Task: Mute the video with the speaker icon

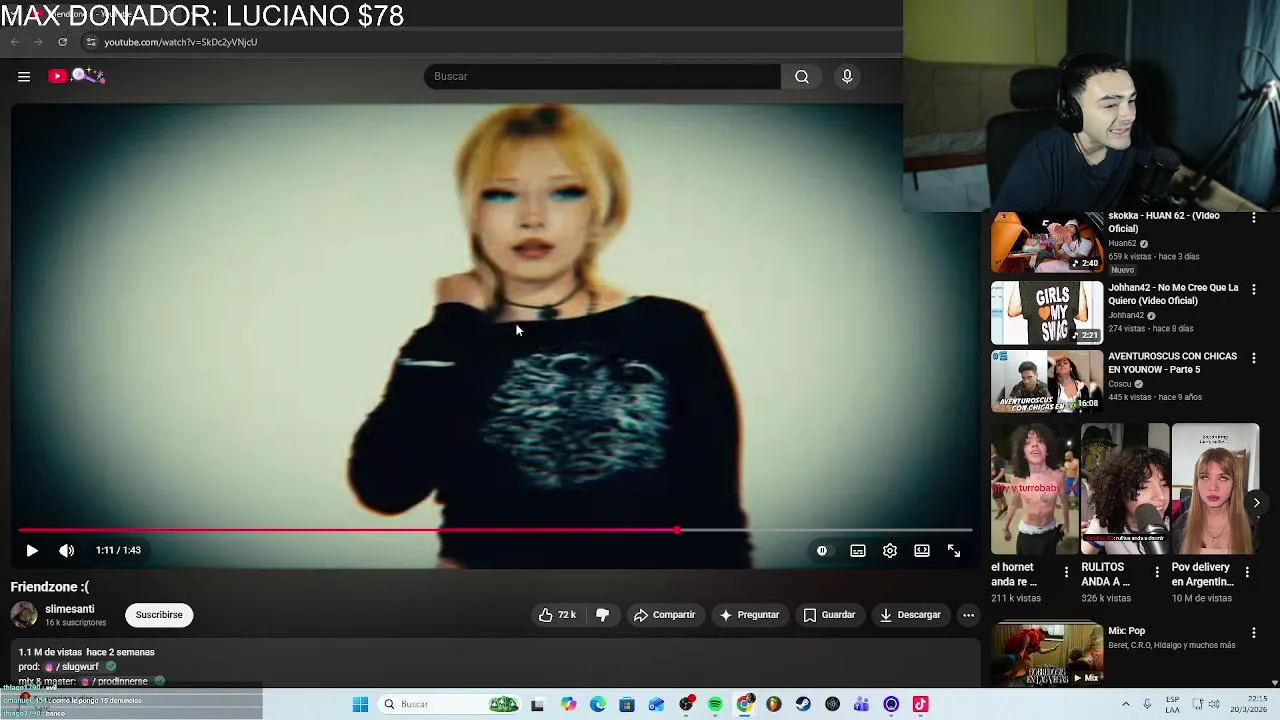Action: click(x=66, y=550)
